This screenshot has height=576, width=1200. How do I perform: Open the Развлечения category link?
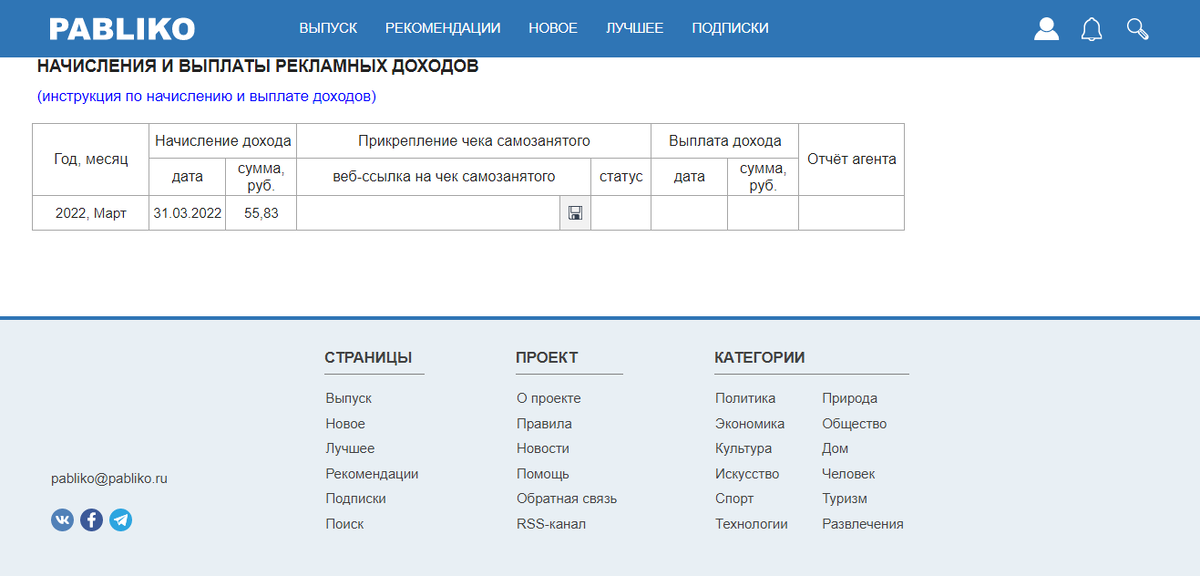(x=862, y=524)
